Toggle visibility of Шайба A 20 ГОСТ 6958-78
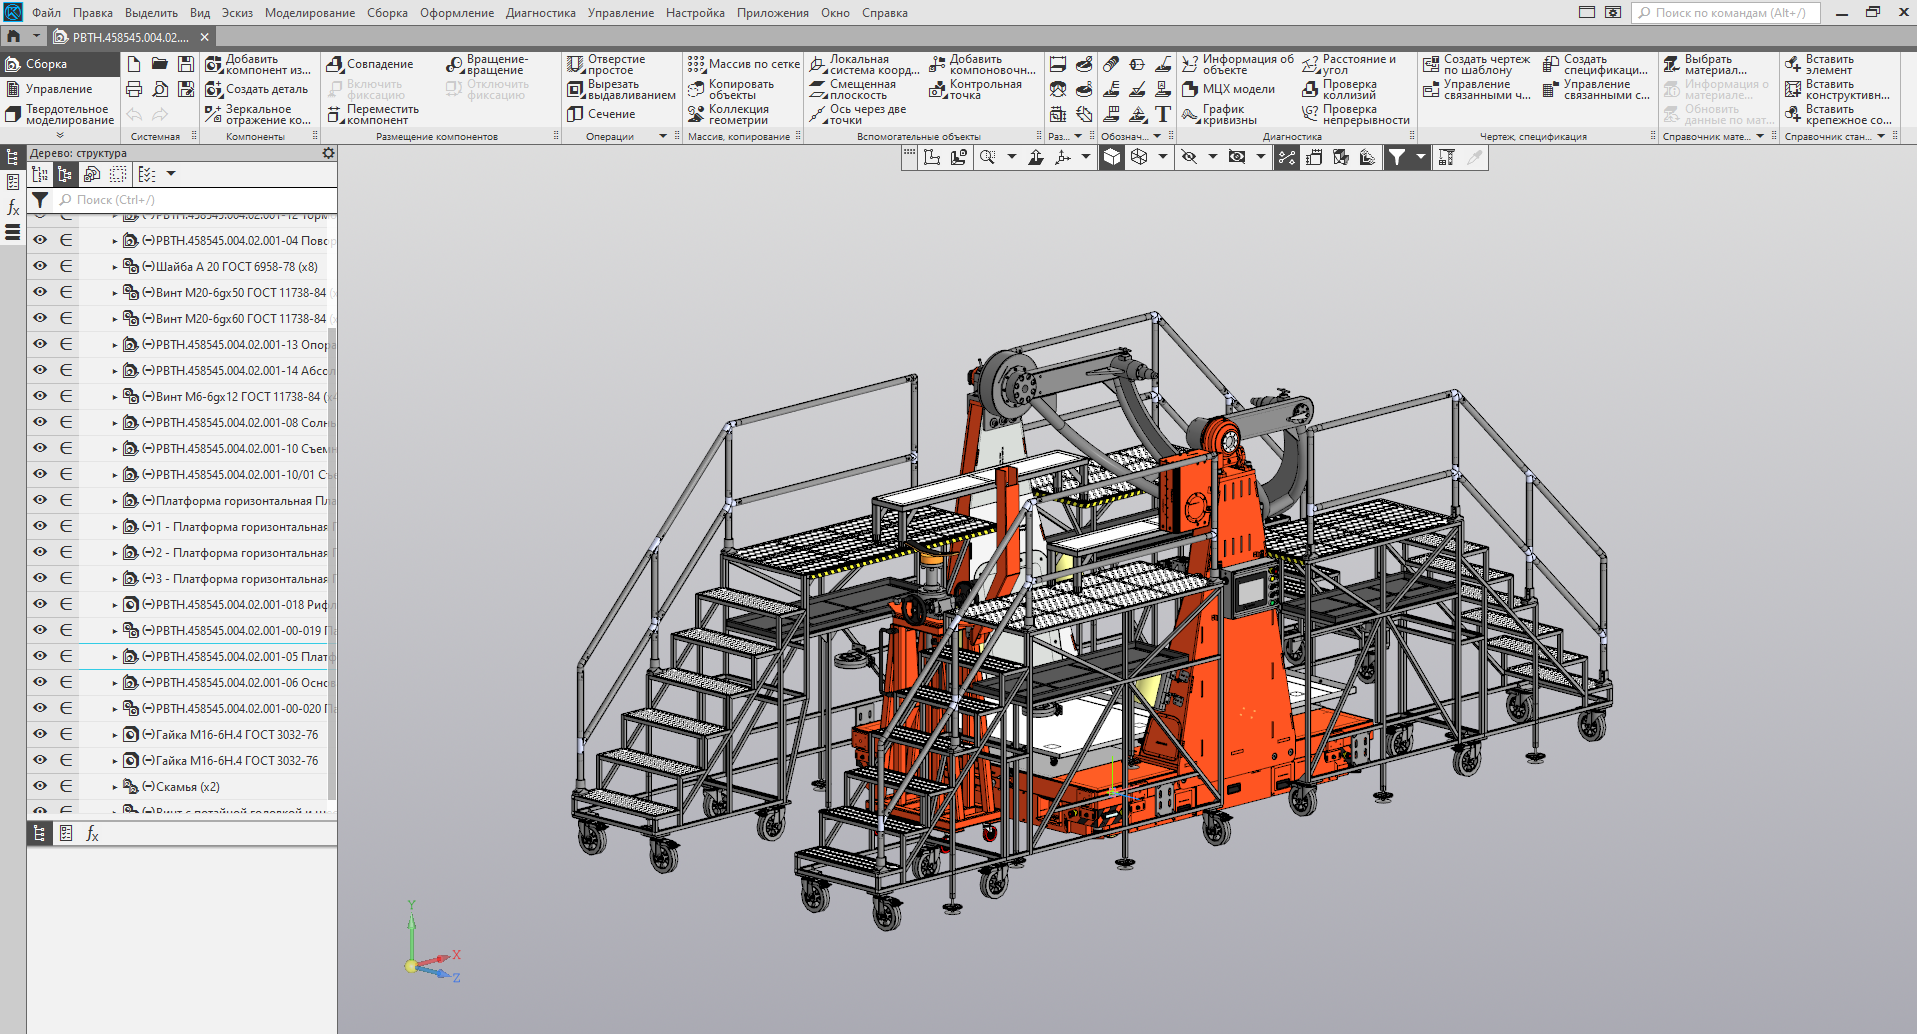The width and height of the screenshot is (1917, 1034). click(x=40, y=266)
